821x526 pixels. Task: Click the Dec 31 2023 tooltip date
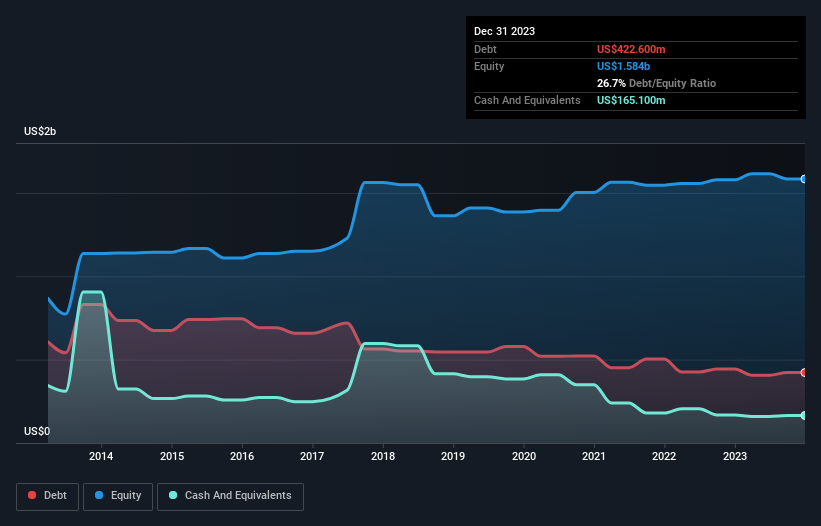pos(505,31)
